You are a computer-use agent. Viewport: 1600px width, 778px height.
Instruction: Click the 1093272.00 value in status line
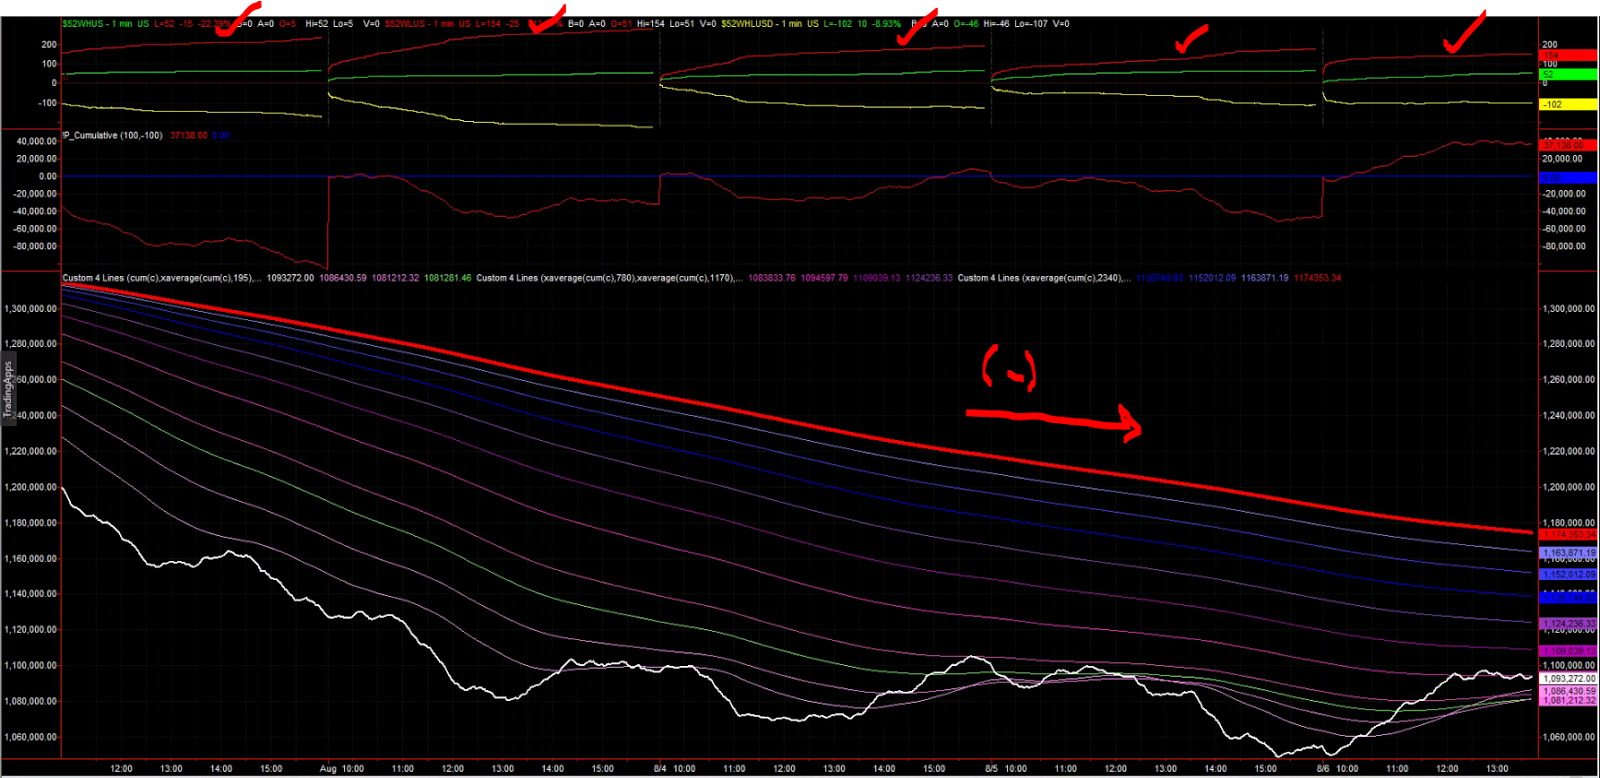click(290, 278)
